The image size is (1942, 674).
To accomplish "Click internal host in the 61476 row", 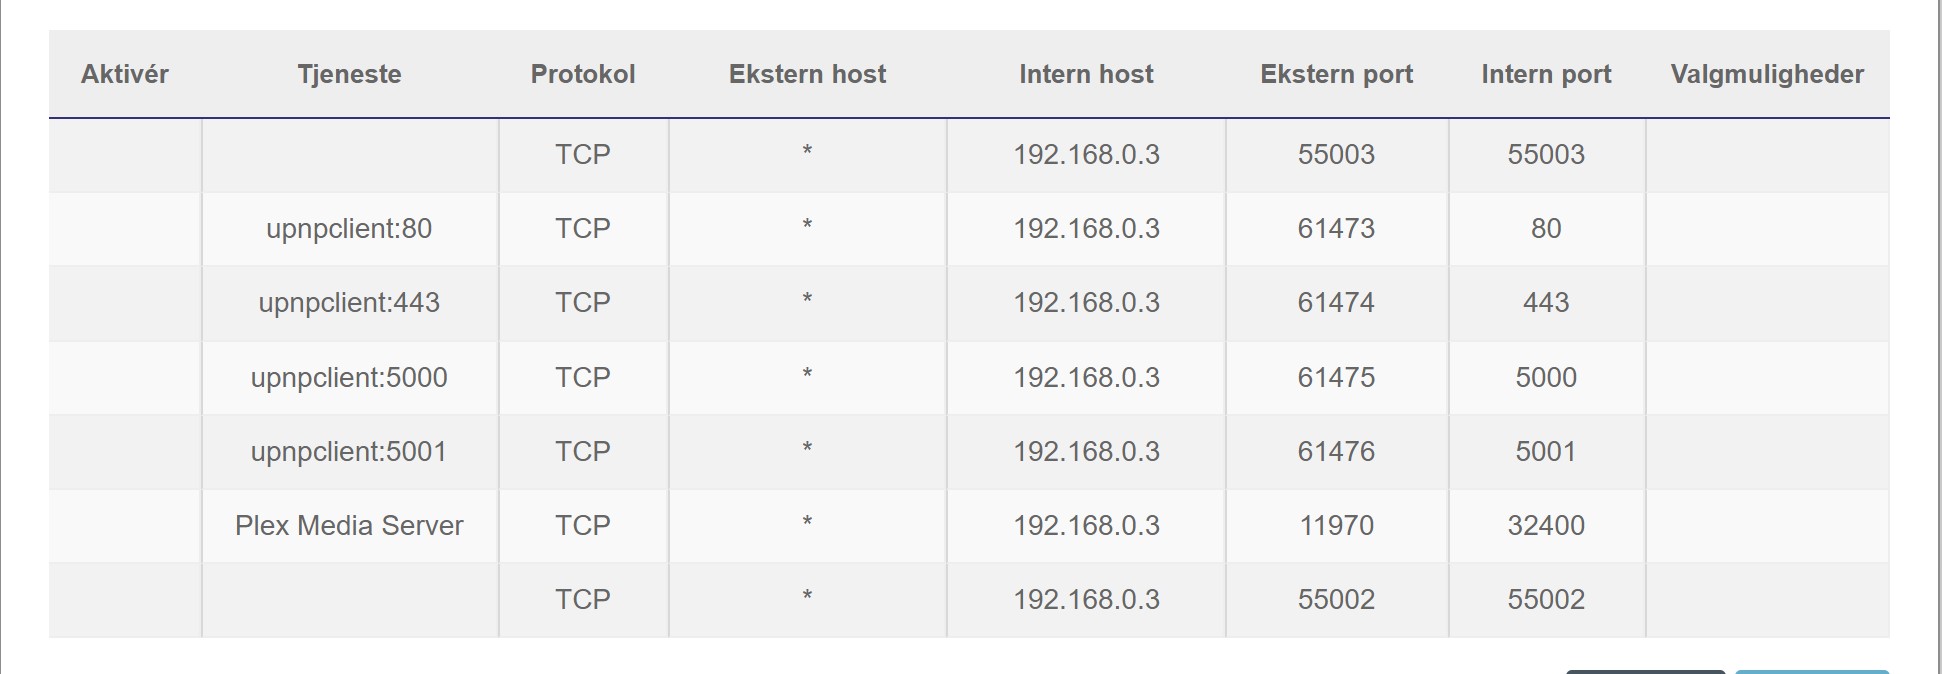I will point(1086,452).
